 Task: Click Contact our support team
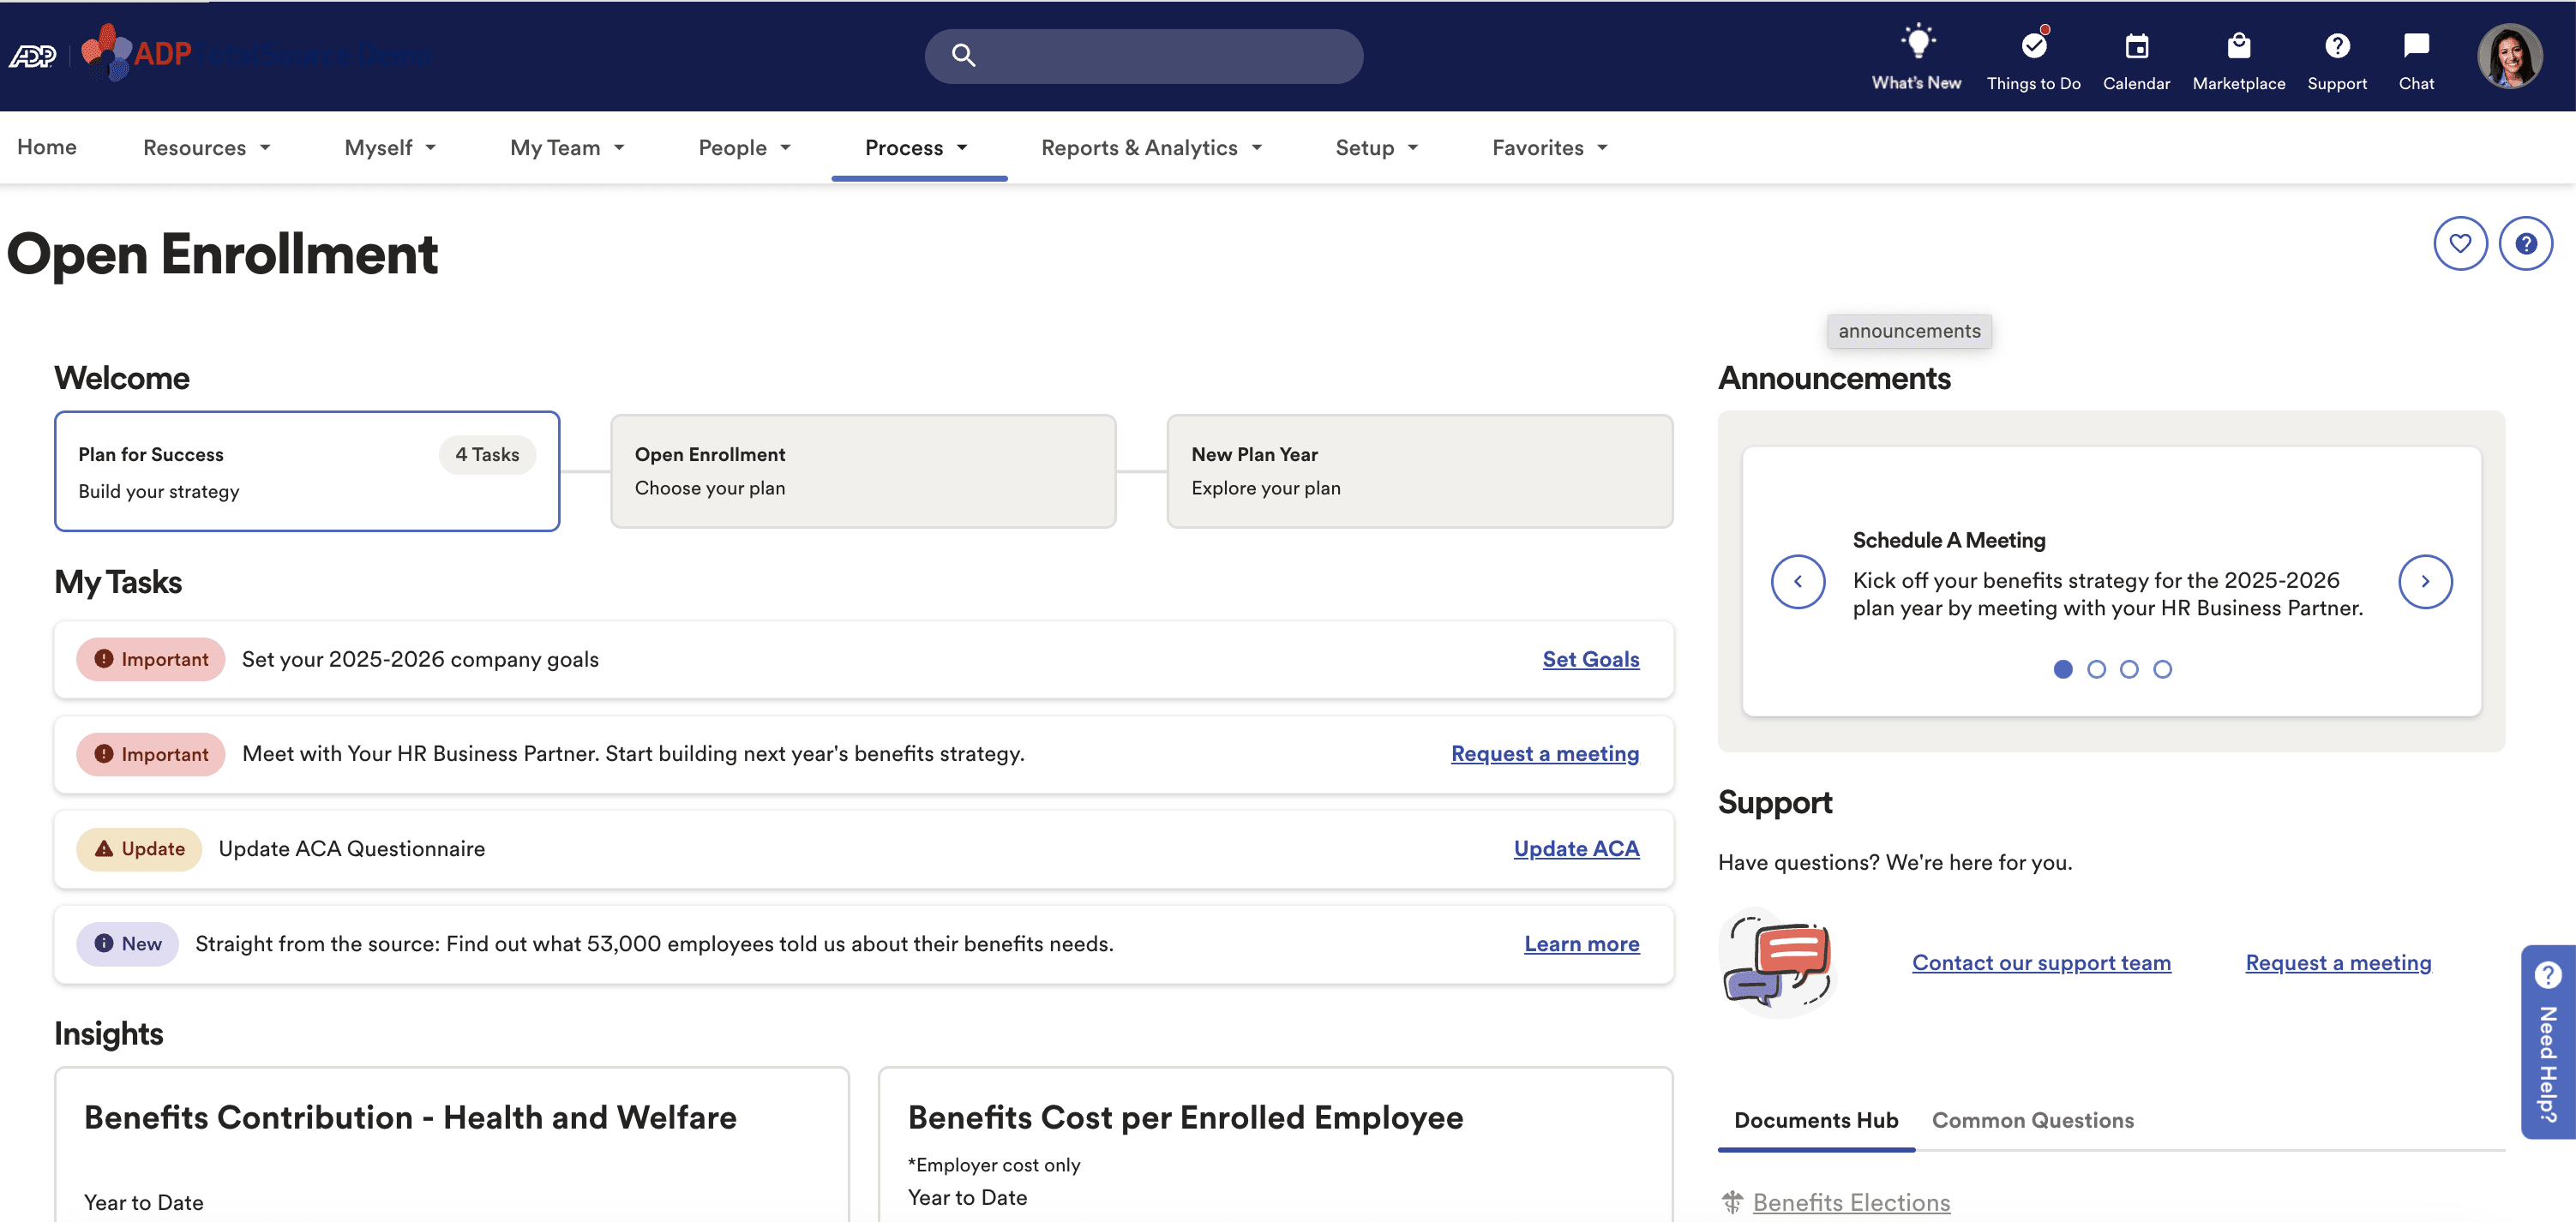2041,962
